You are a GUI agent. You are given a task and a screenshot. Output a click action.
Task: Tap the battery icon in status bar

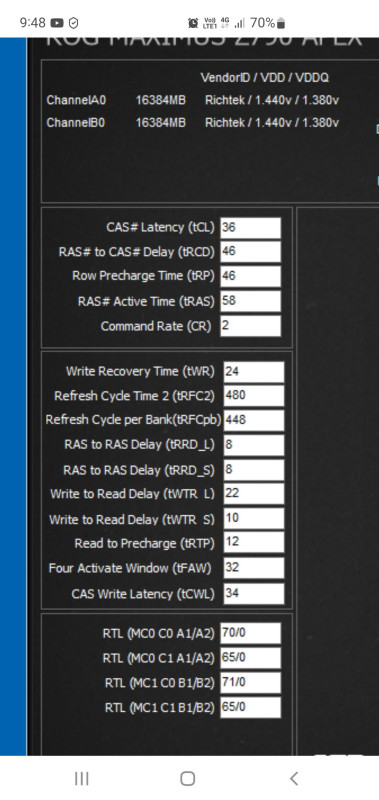tap(281, 23)
